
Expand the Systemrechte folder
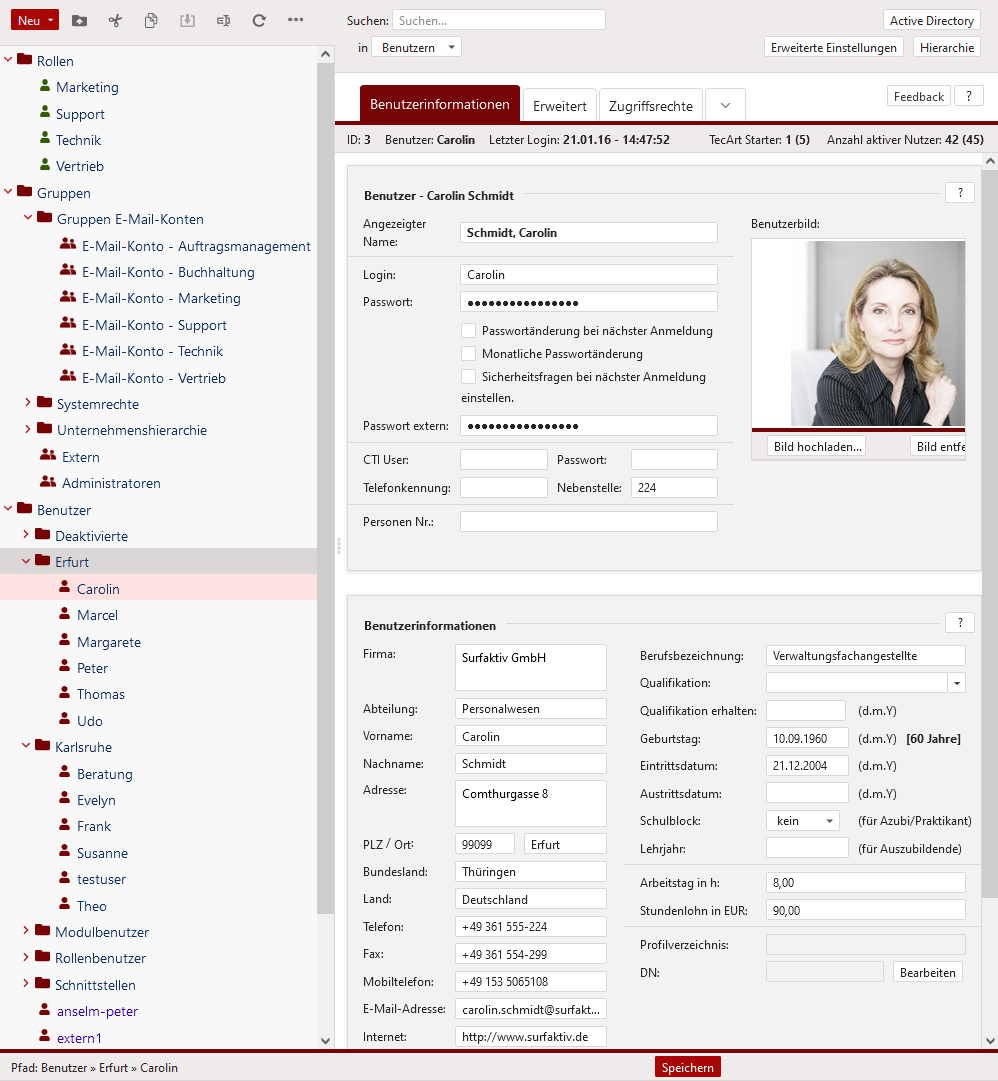(x=28, y=404)
